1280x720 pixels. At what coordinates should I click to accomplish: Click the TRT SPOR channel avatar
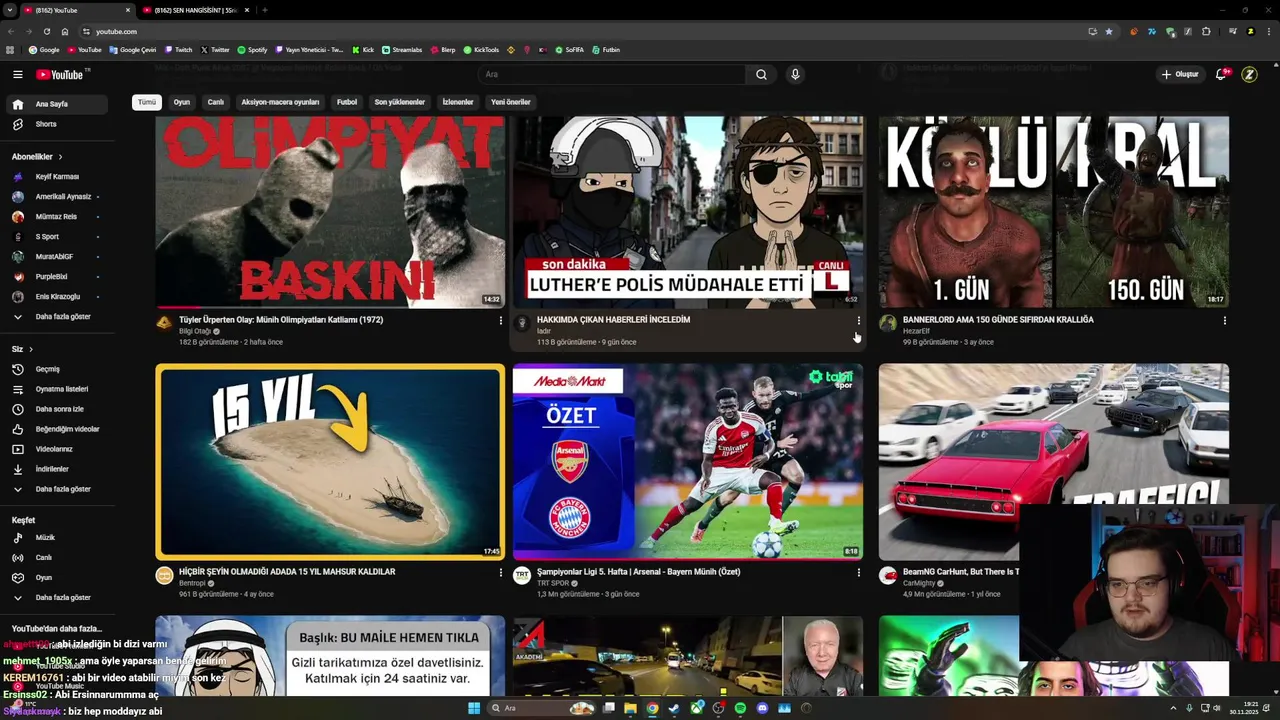pyautogui.click(x=521, y=575)
